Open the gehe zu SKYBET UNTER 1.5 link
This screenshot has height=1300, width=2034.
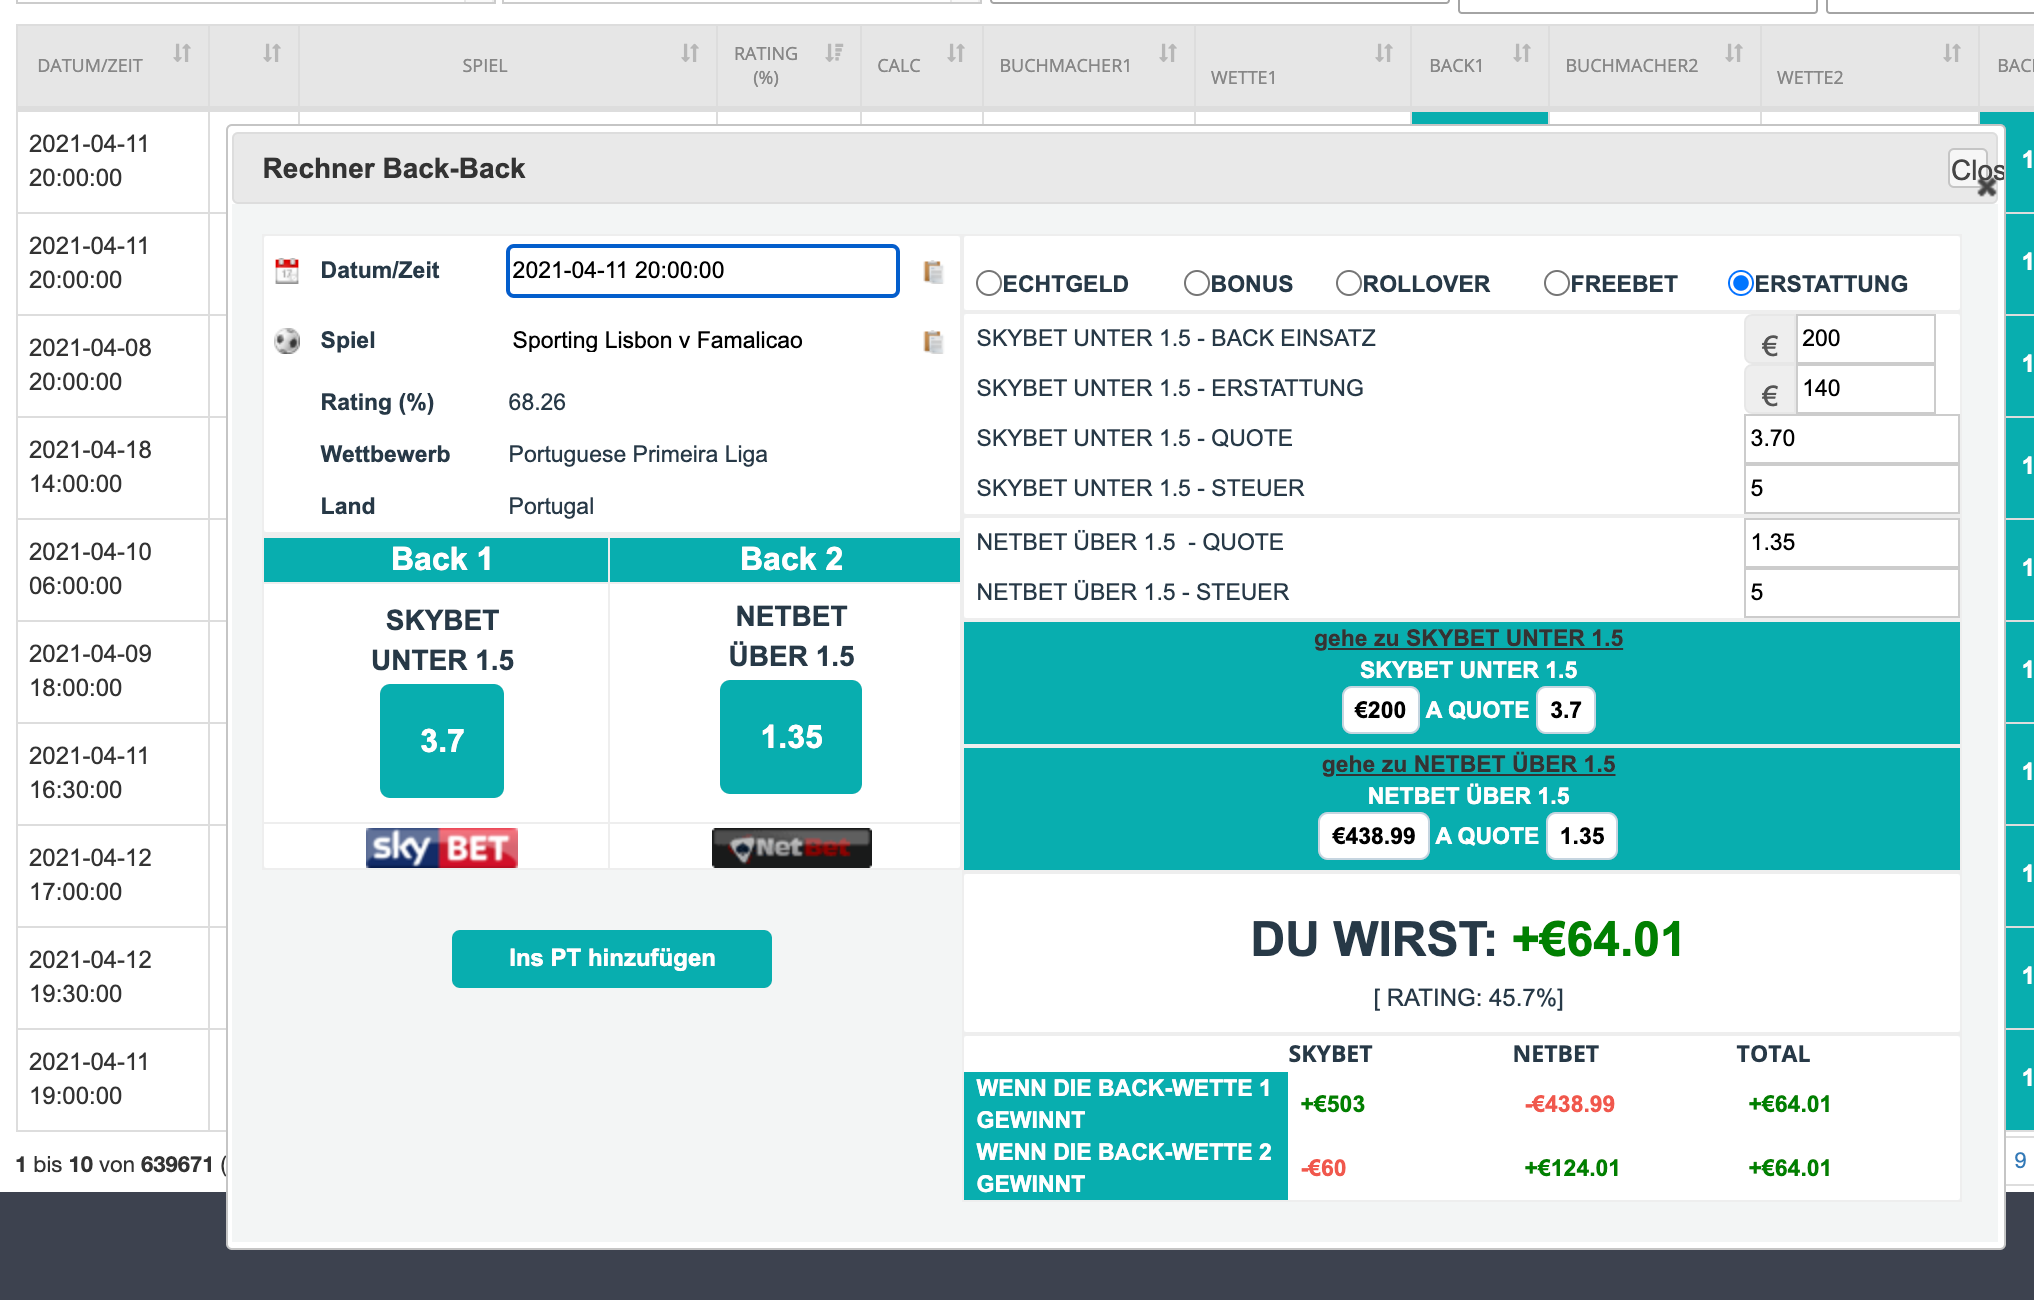(x=1468, y=638)
